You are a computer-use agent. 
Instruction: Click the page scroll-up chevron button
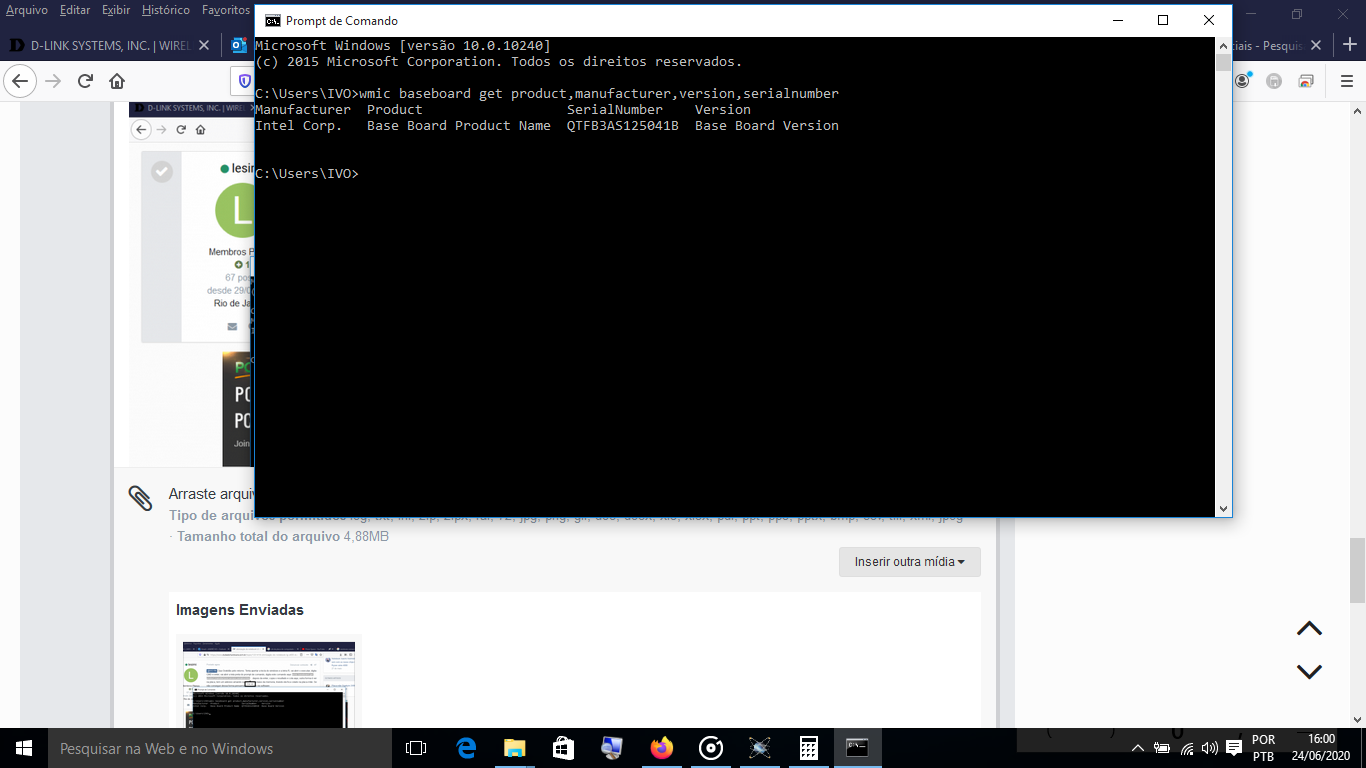(1309, 628)
